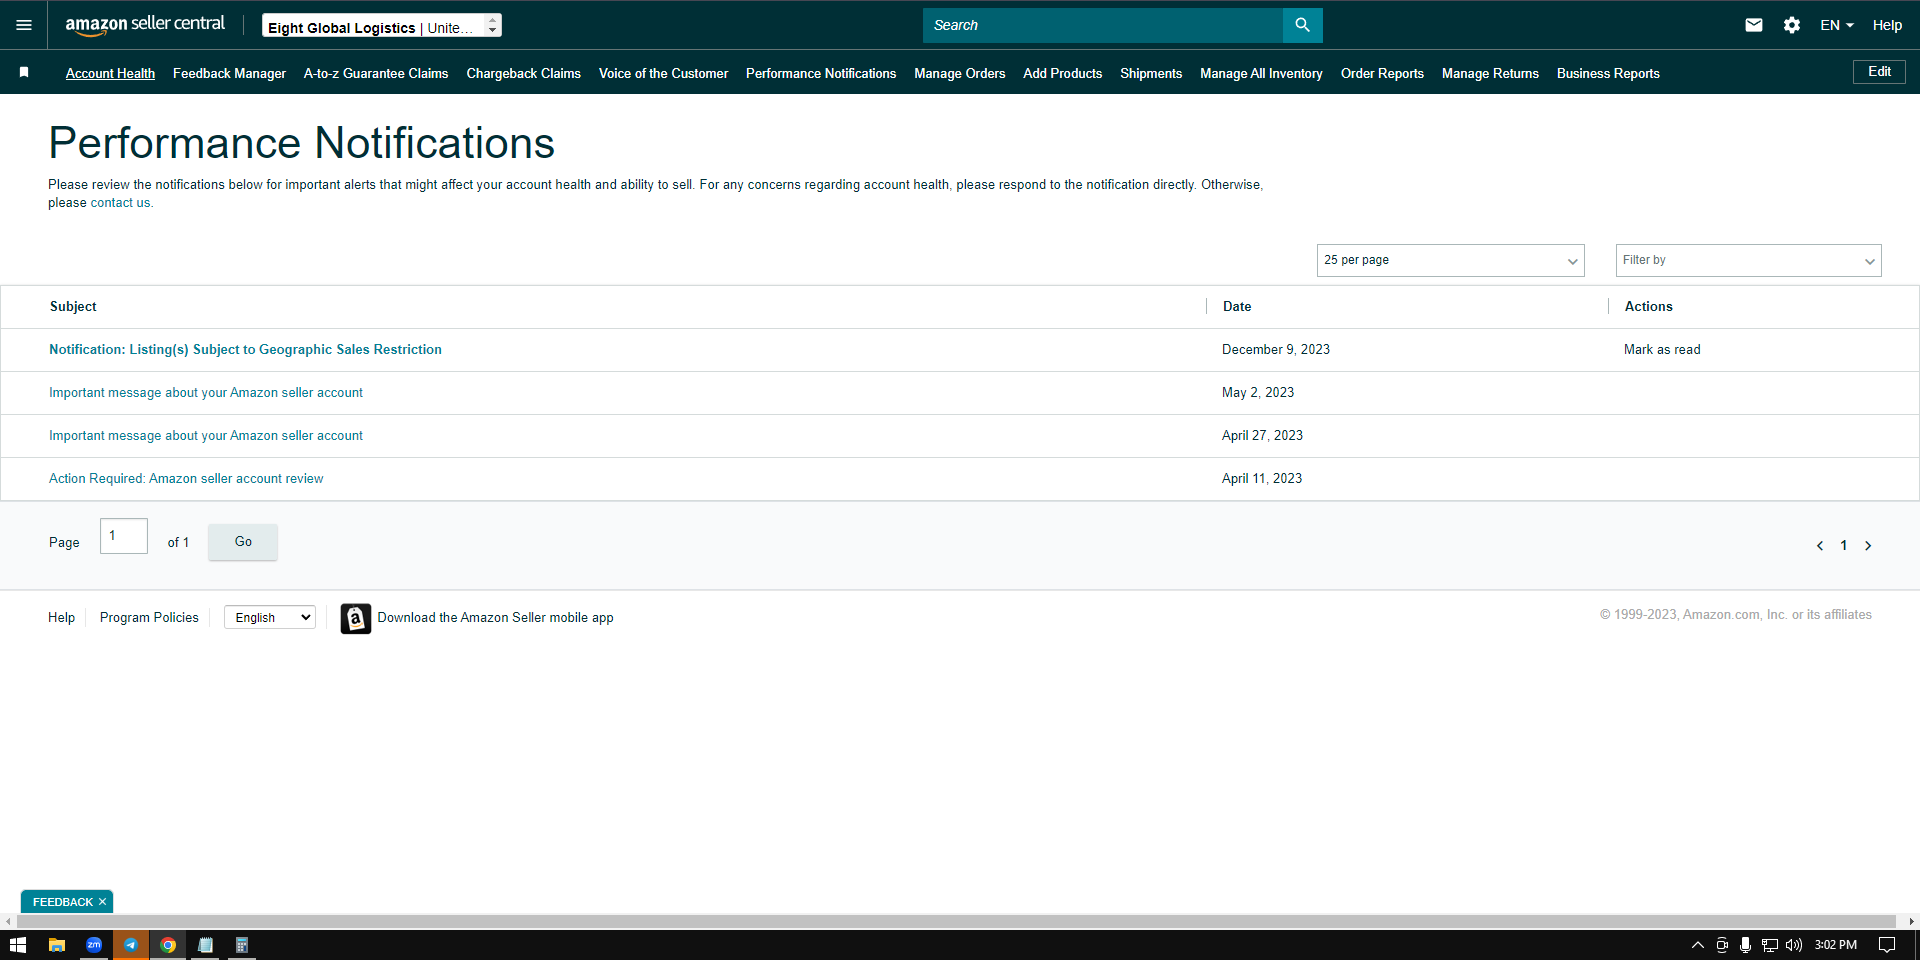The width and height of the screenshot is (1920, 960).
Task: Click the search magnifier button
Action: click(1302, 25)
